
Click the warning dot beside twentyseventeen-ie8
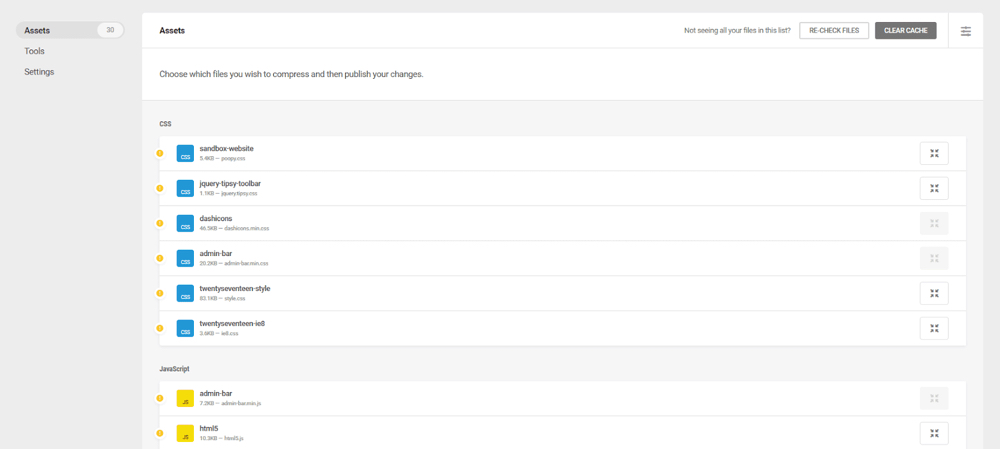coord(159,328)
